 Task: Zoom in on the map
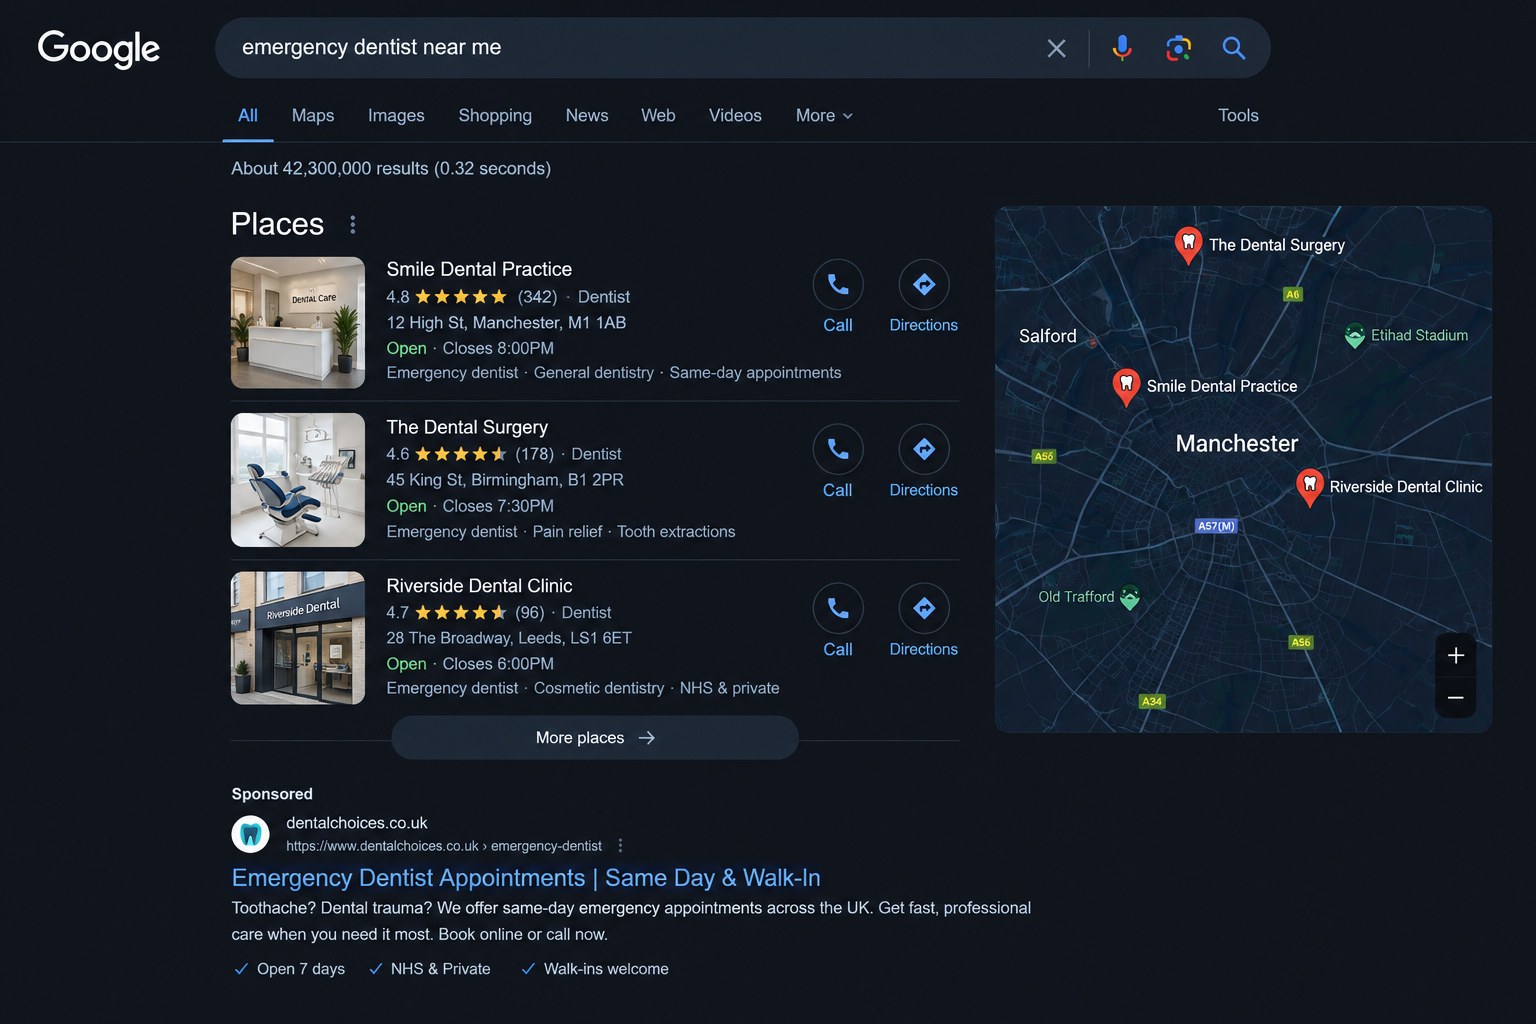(1456, 655)
